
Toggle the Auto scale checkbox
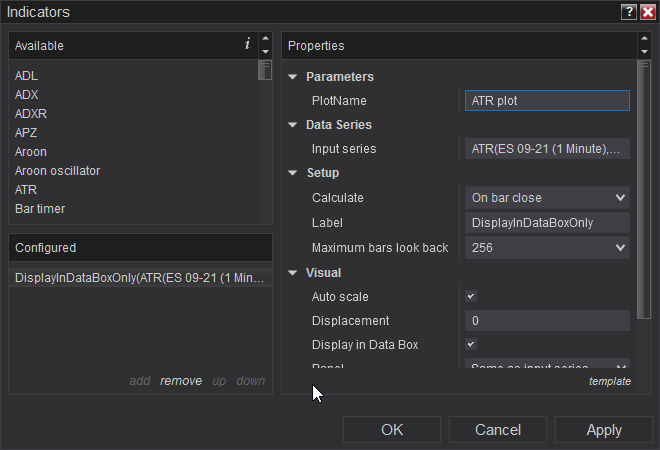[x=471, y=297]
